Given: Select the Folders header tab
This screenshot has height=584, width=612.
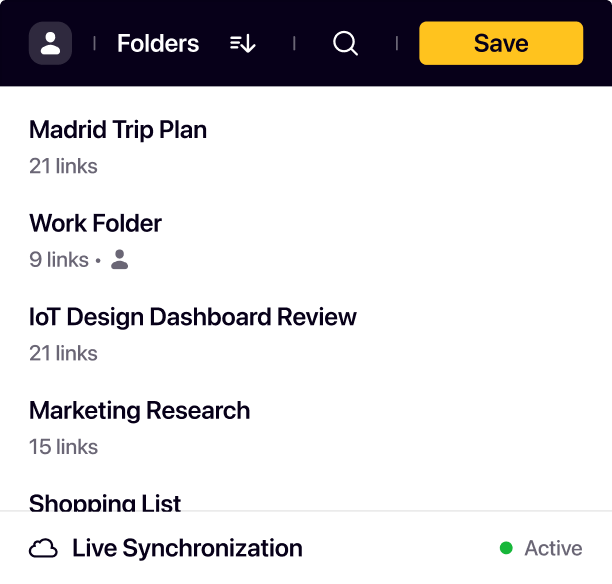Looking at the screenshot, I should coord(158,44).
